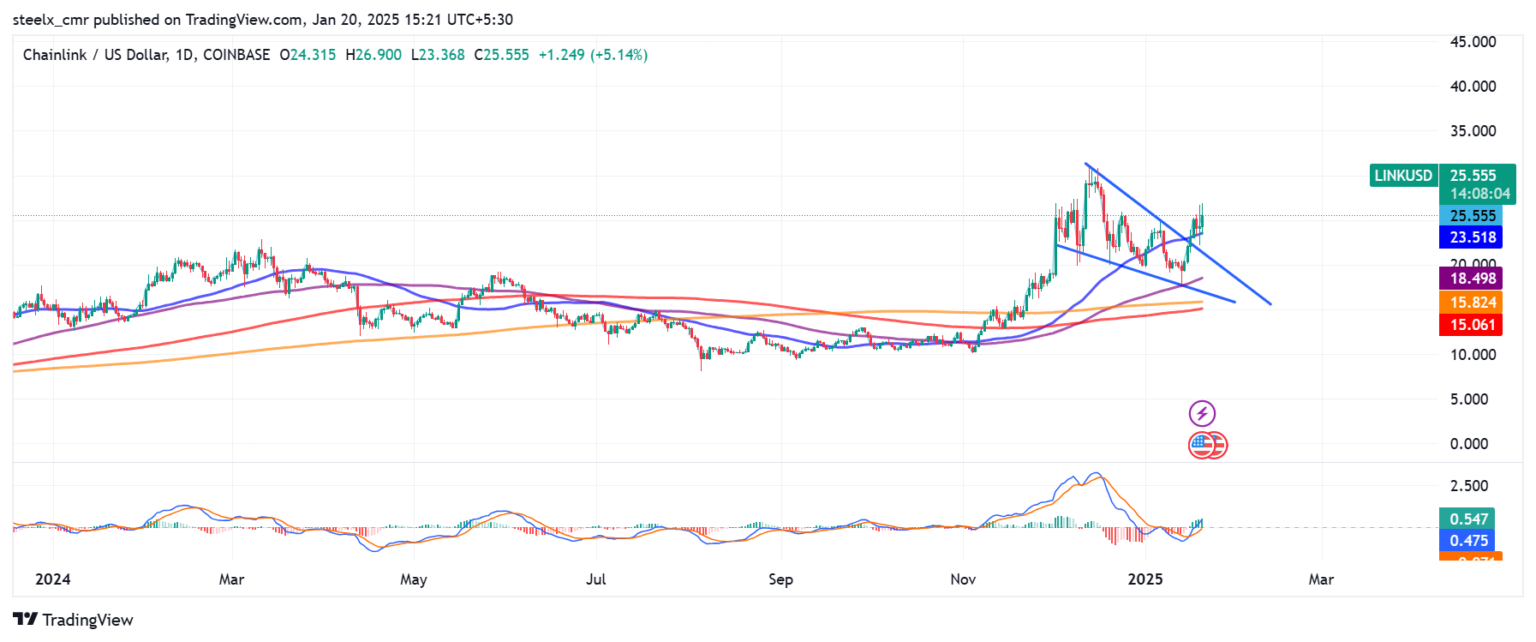Click the blue 0.475 signal line label

click(1467, 540)
